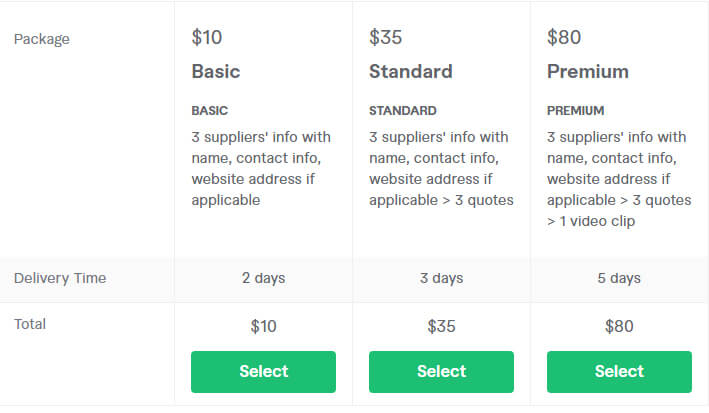The image size is (709, 413).
Task: Select the Standard package button
Action: [x=441, y=371]
